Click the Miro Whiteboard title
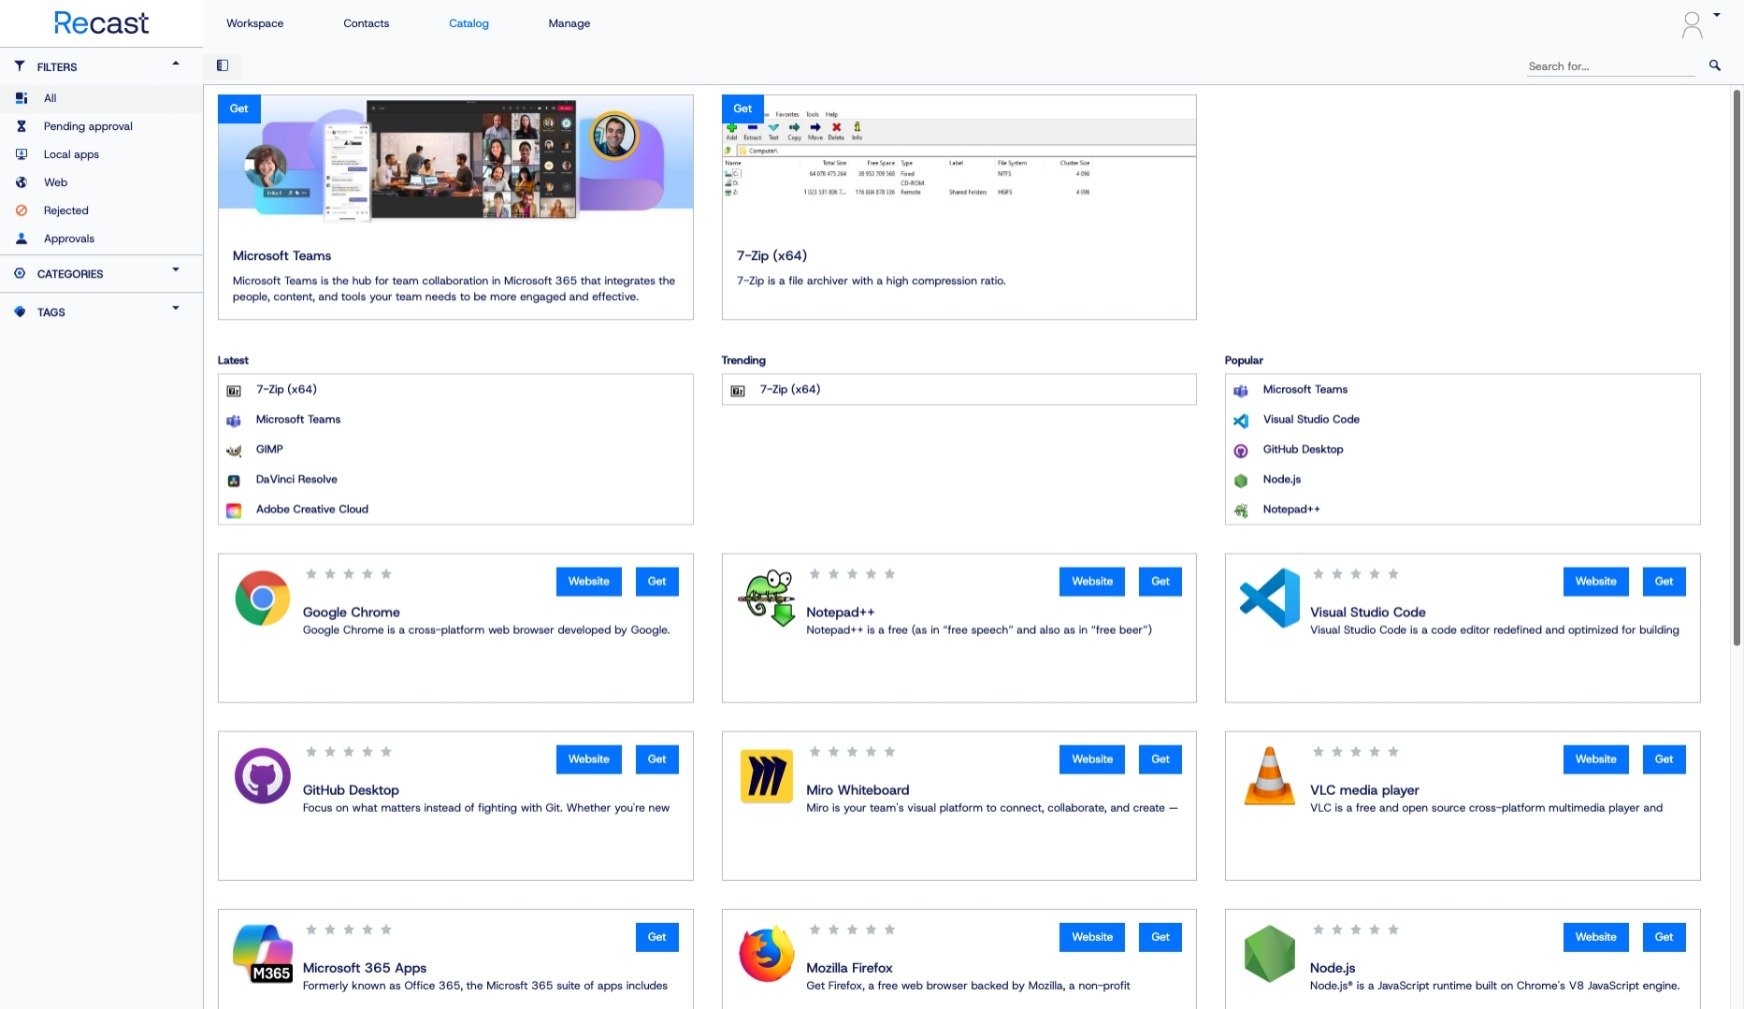The image size is (1744, 1009). (x=858, y=790)
